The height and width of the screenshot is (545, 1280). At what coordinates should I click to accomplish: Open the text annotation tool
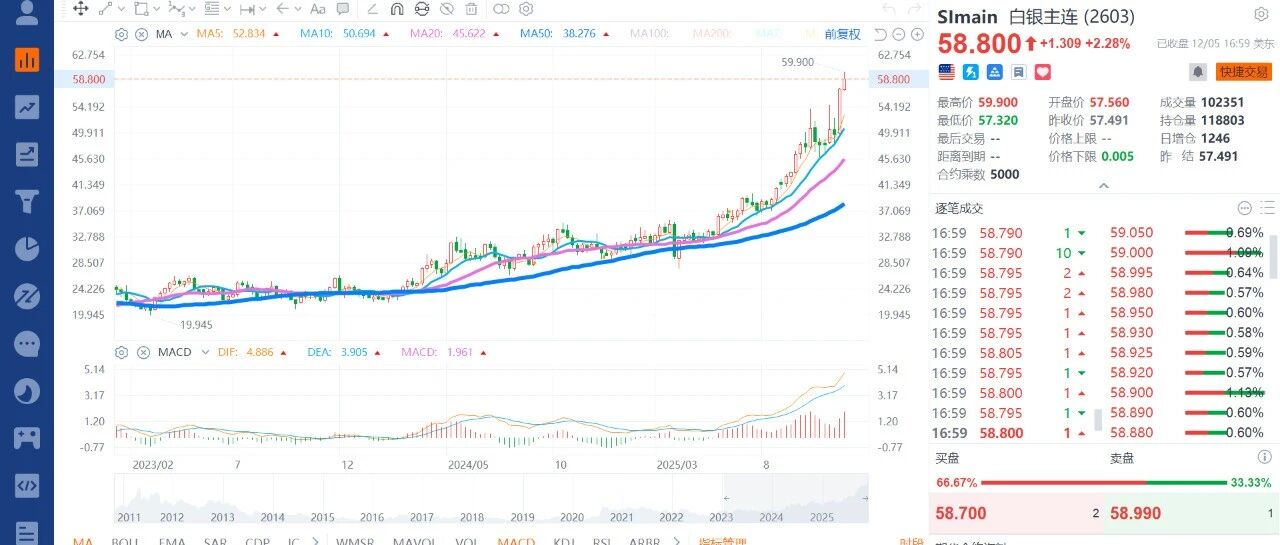pos(318,9)
